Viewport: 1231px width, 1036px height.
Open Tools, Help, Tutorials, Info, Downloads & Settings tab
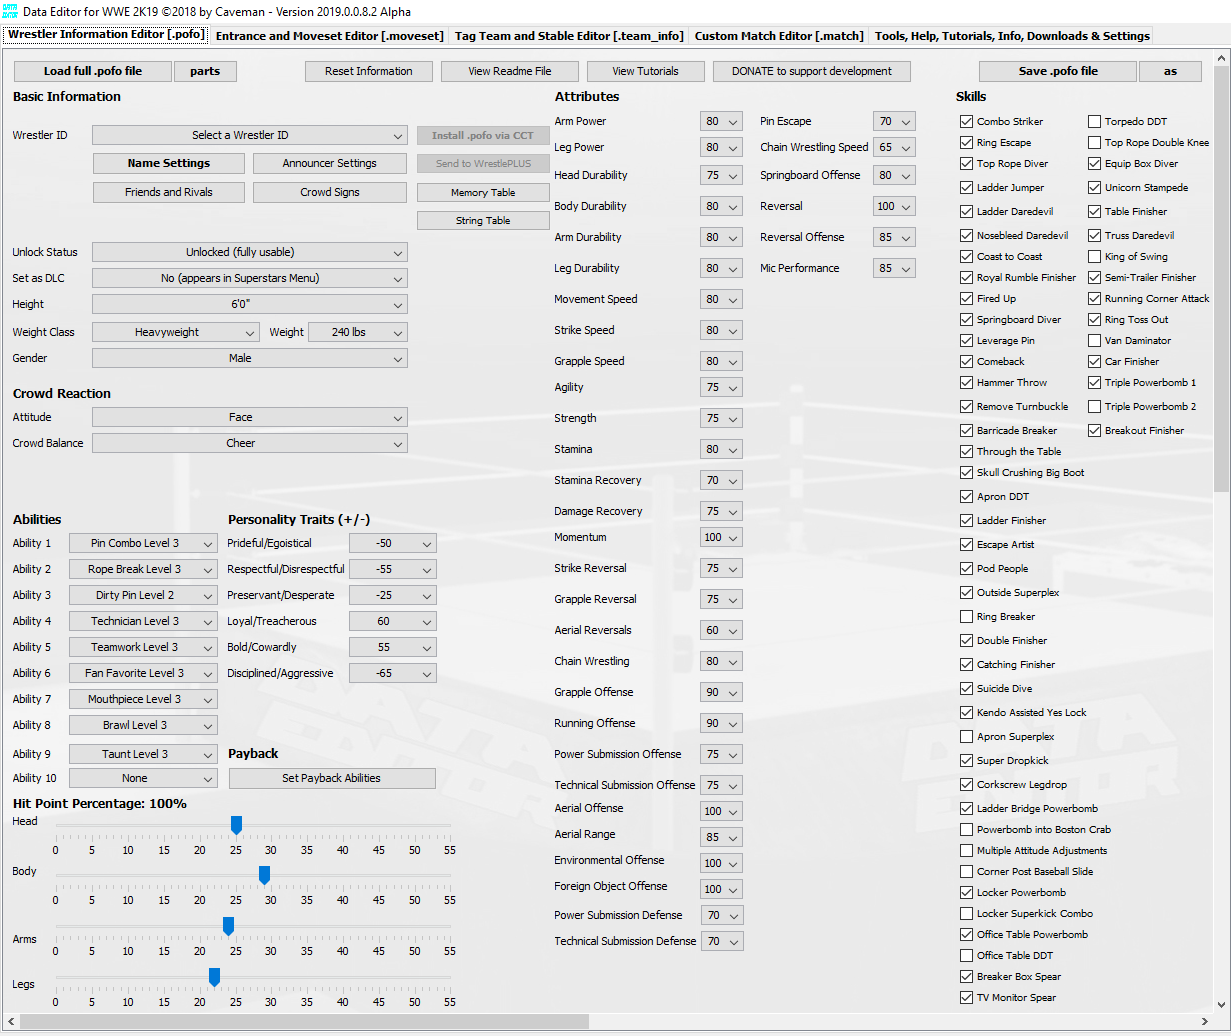pos(1012,36)
